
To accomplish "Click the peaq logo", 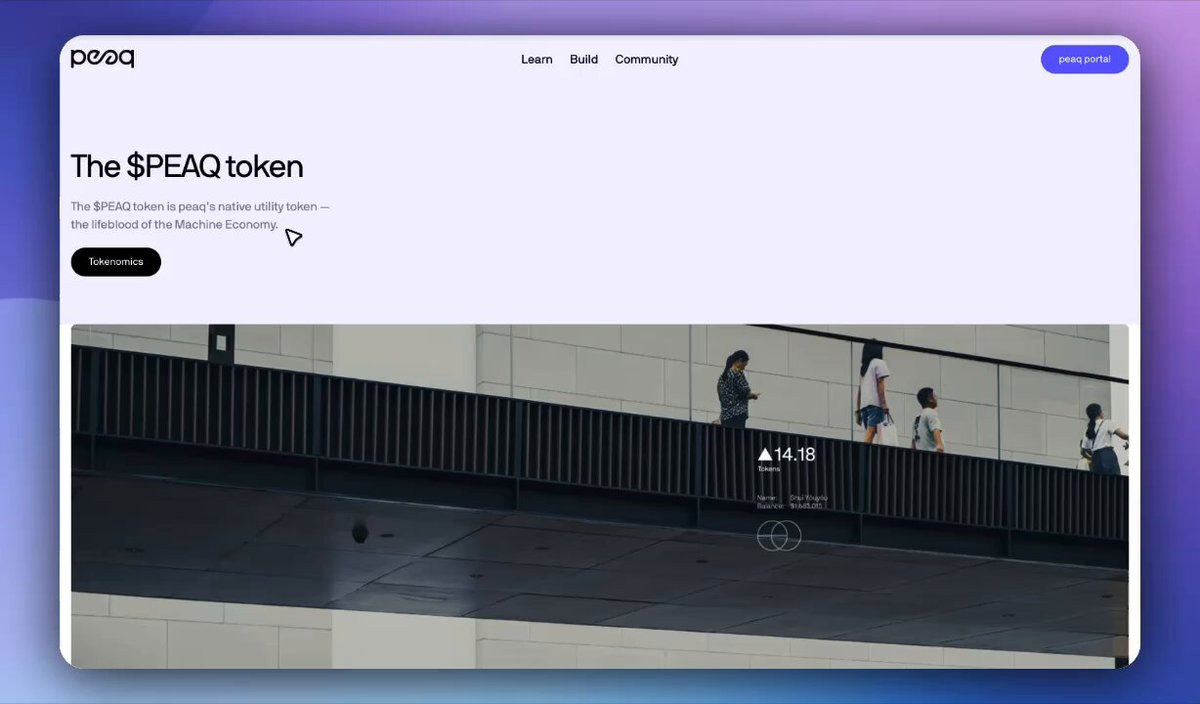I will (x=102, y=59).
